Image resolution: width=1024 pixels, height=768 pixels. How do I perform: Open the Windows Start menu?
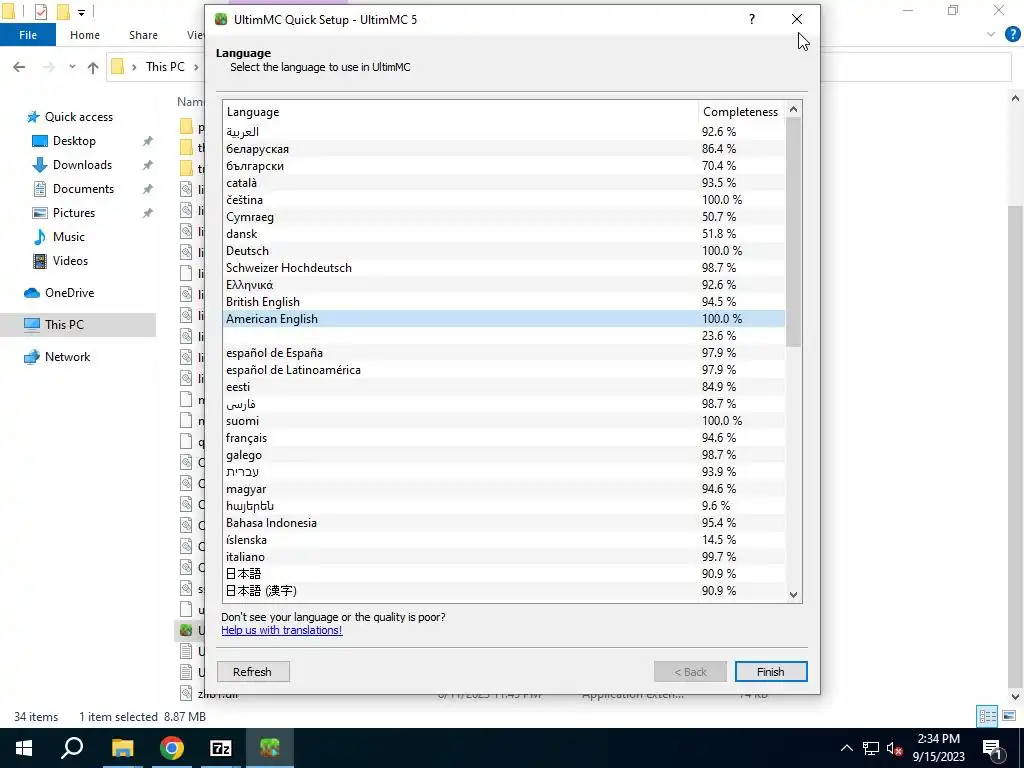(x=24, y=748)
